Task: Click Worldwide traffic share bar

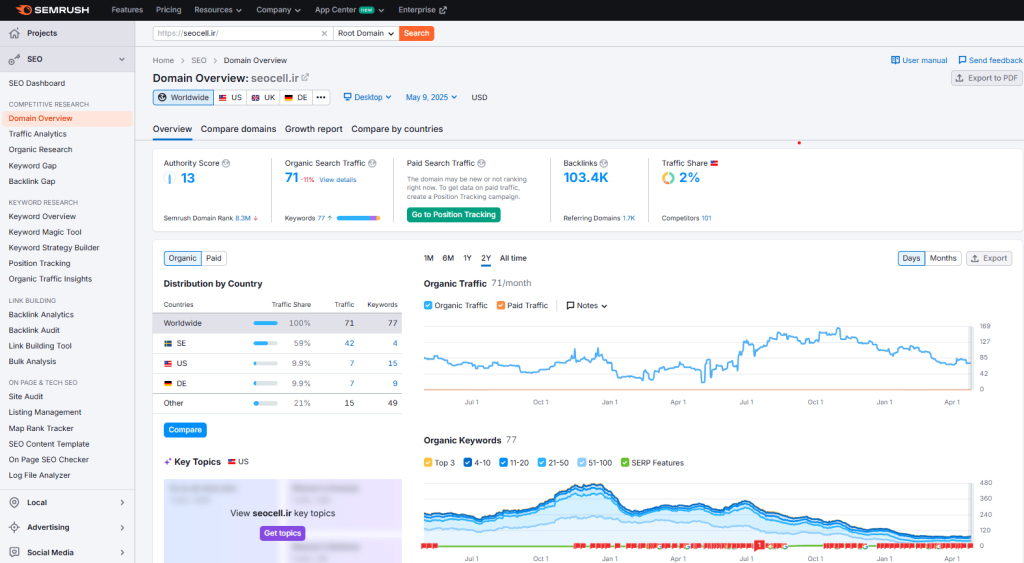Action: 266,323
